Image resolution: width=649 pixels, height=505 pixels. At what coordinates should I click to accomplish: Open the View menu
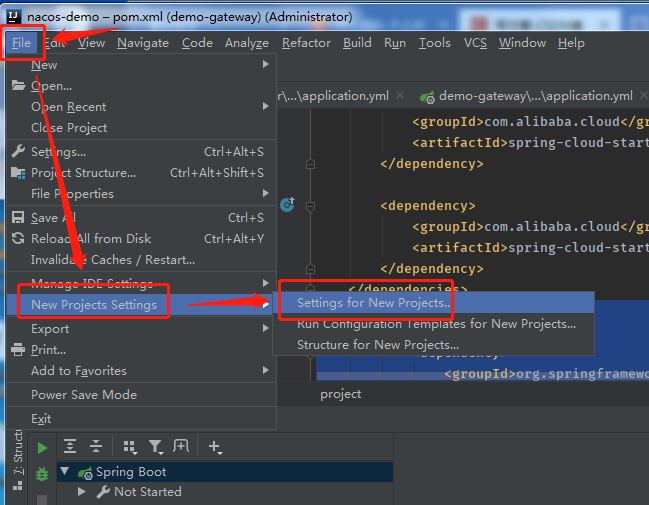click(91, 43)
